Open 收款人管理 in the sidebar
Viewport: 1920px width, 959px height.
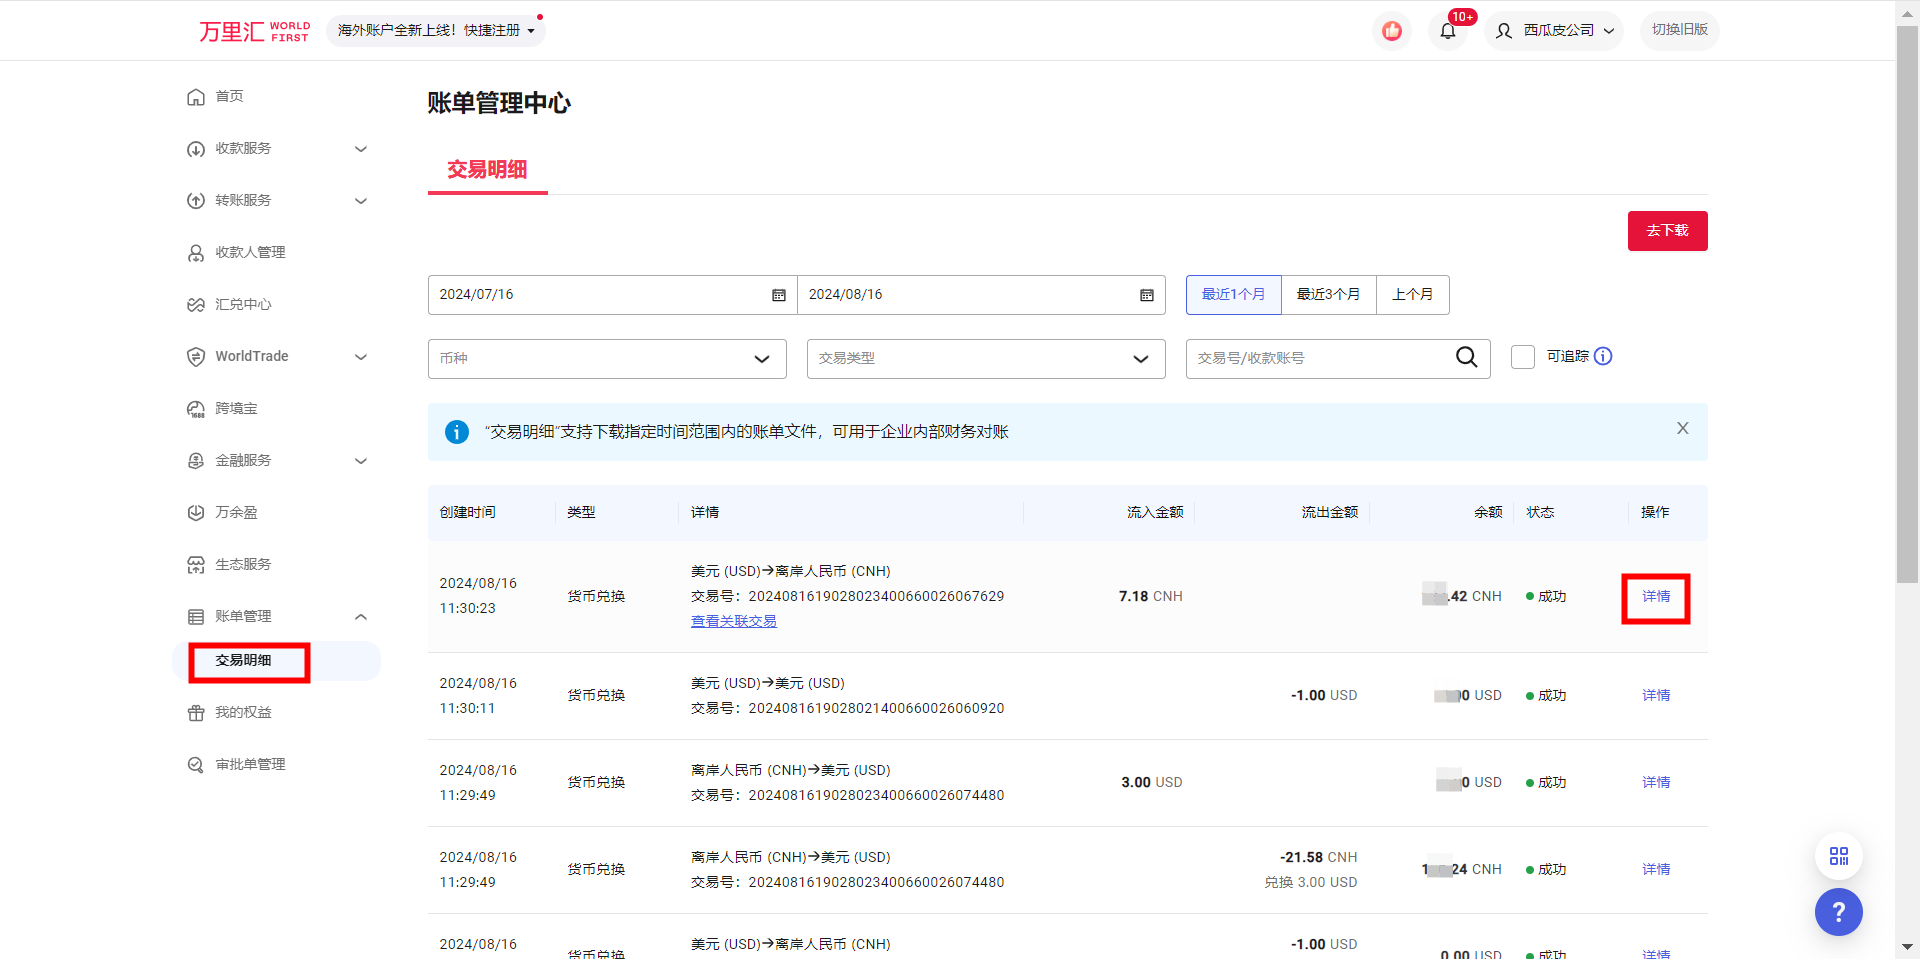(x=250, y=252)
